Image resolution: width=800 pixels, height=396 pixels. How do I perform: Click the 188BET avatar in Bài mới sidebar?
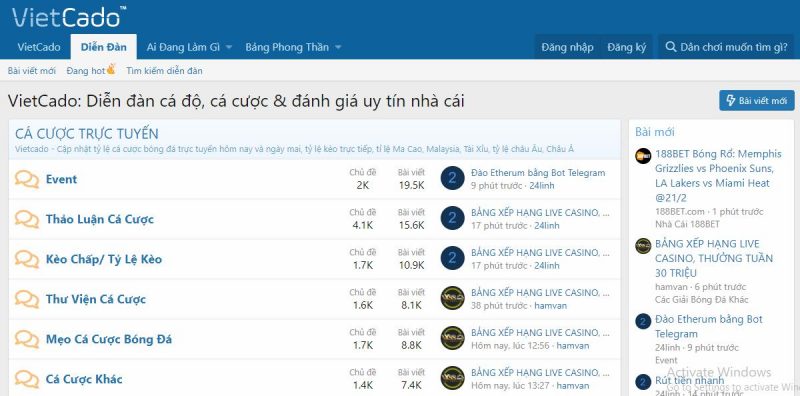[643, 156]
